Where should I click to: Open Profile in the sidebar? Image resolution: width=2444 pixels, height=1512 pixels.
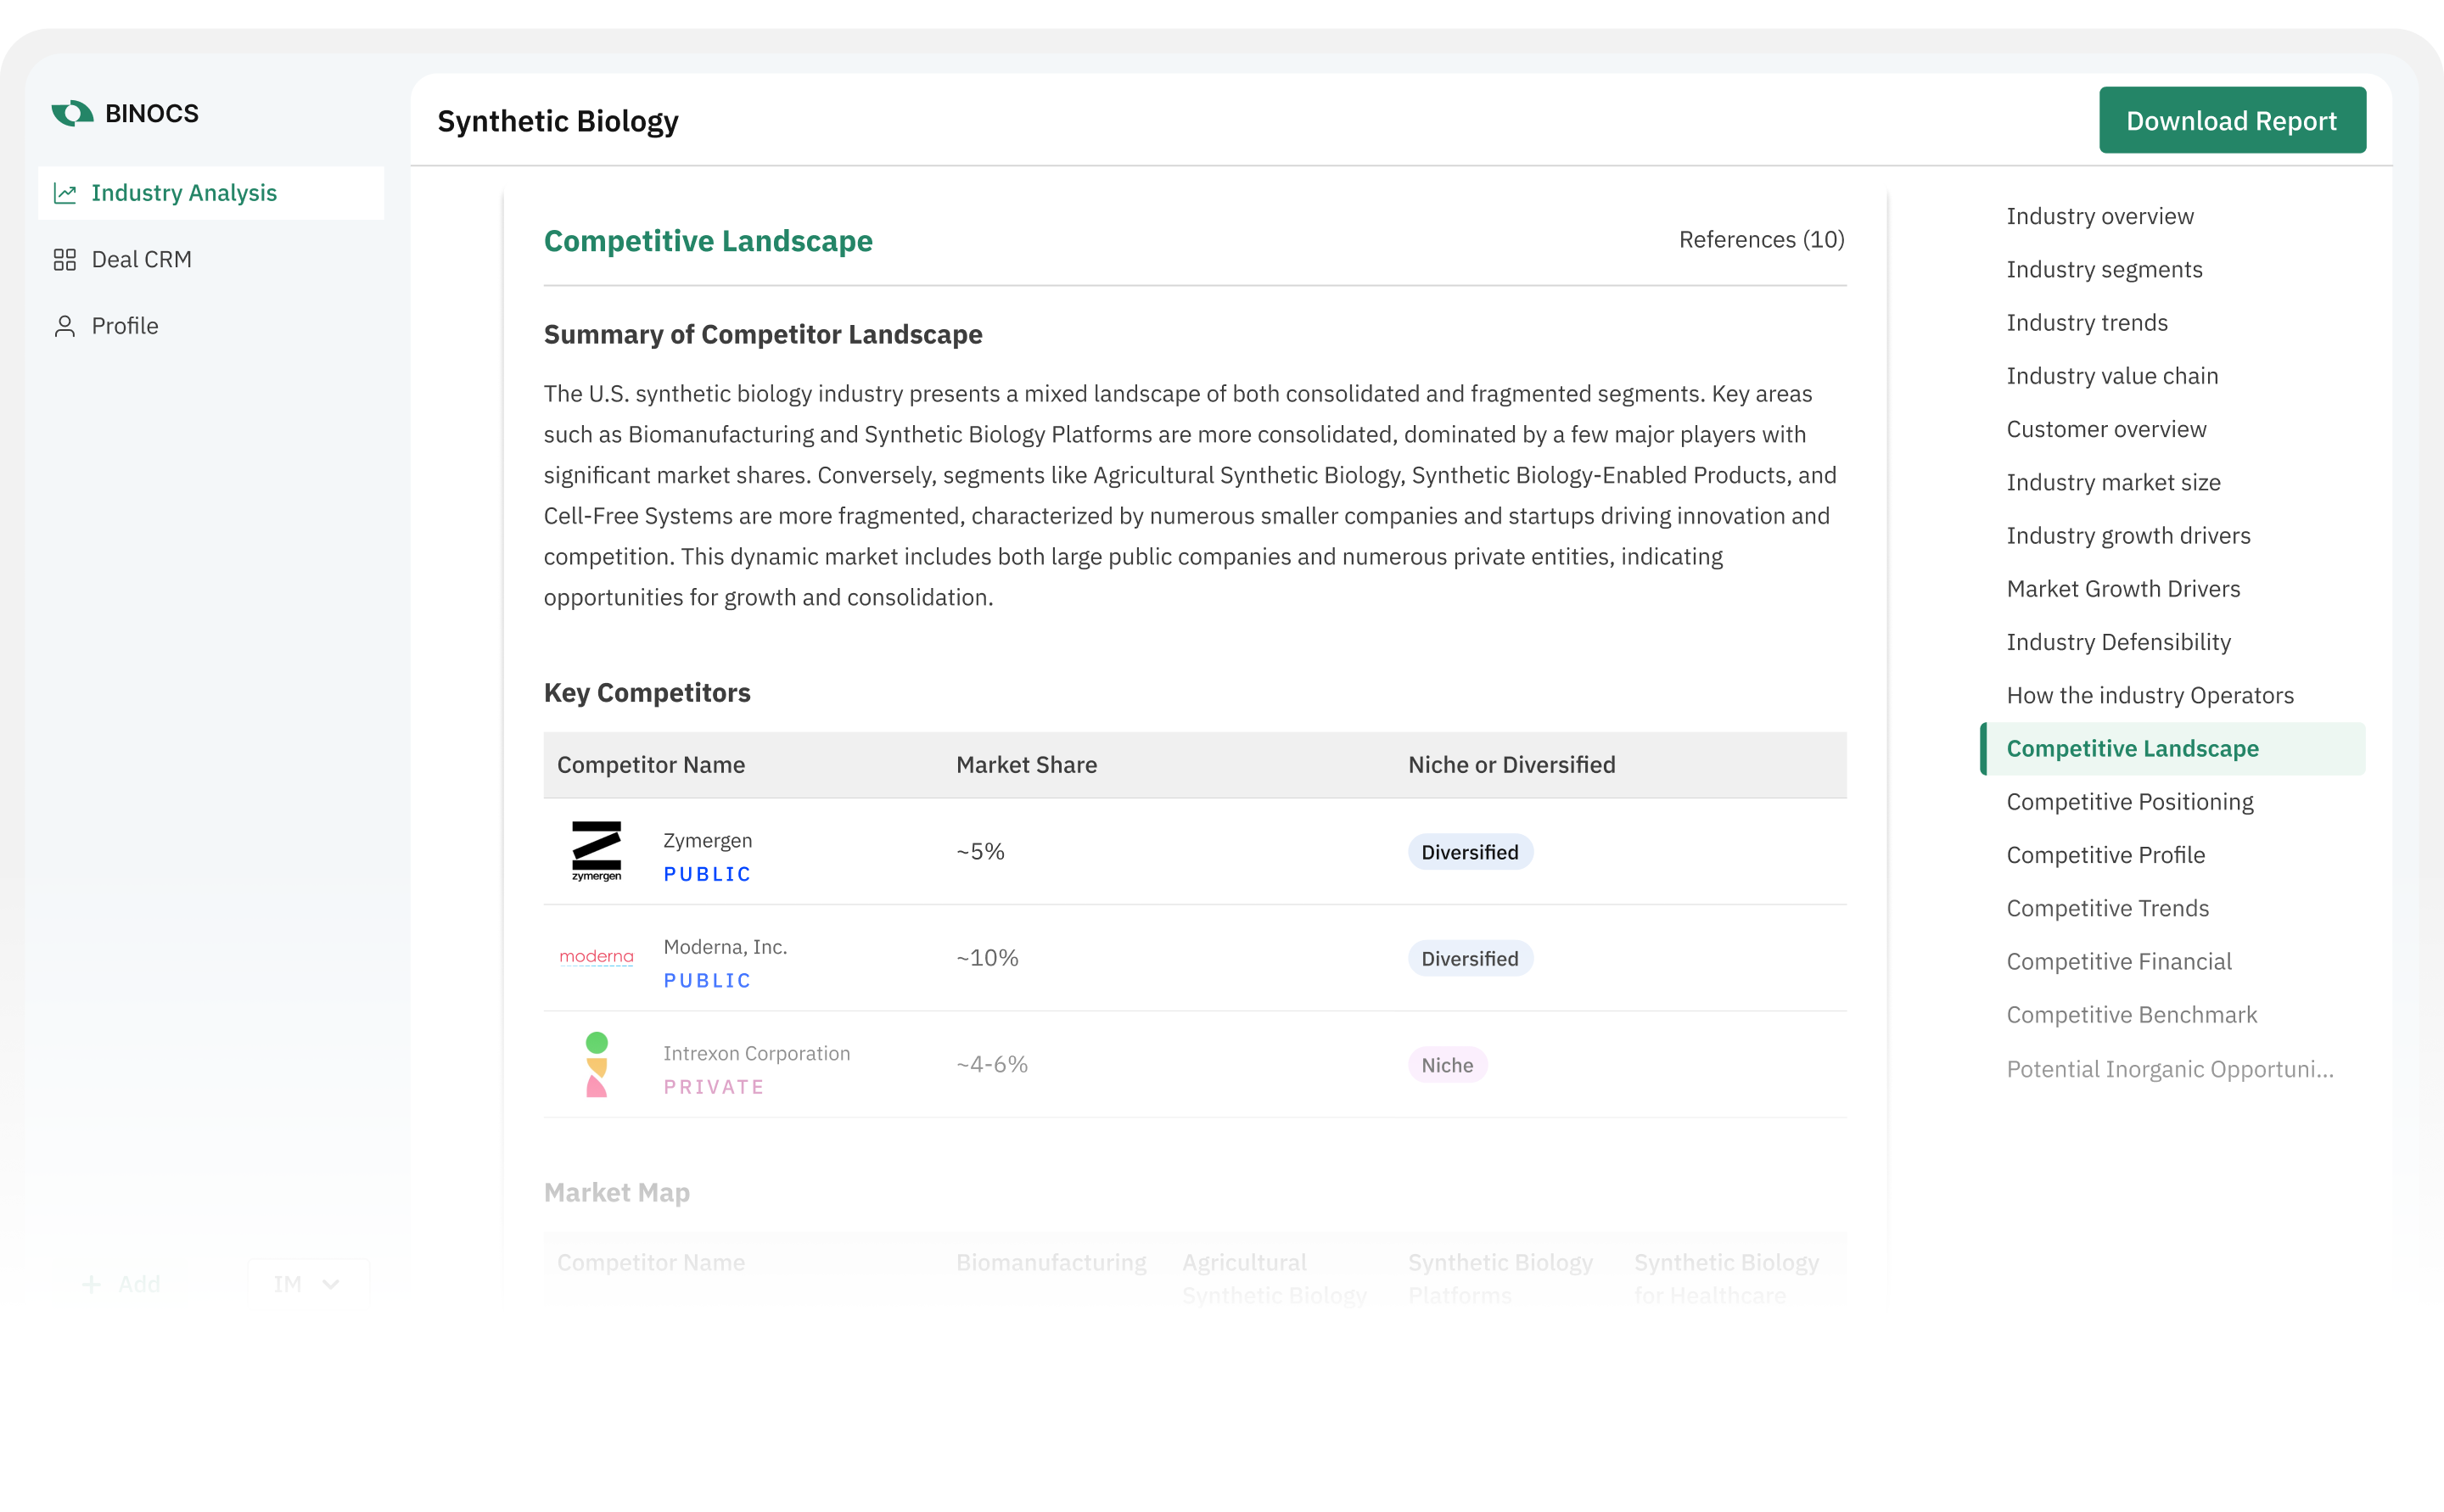click(x=211, y=326)
